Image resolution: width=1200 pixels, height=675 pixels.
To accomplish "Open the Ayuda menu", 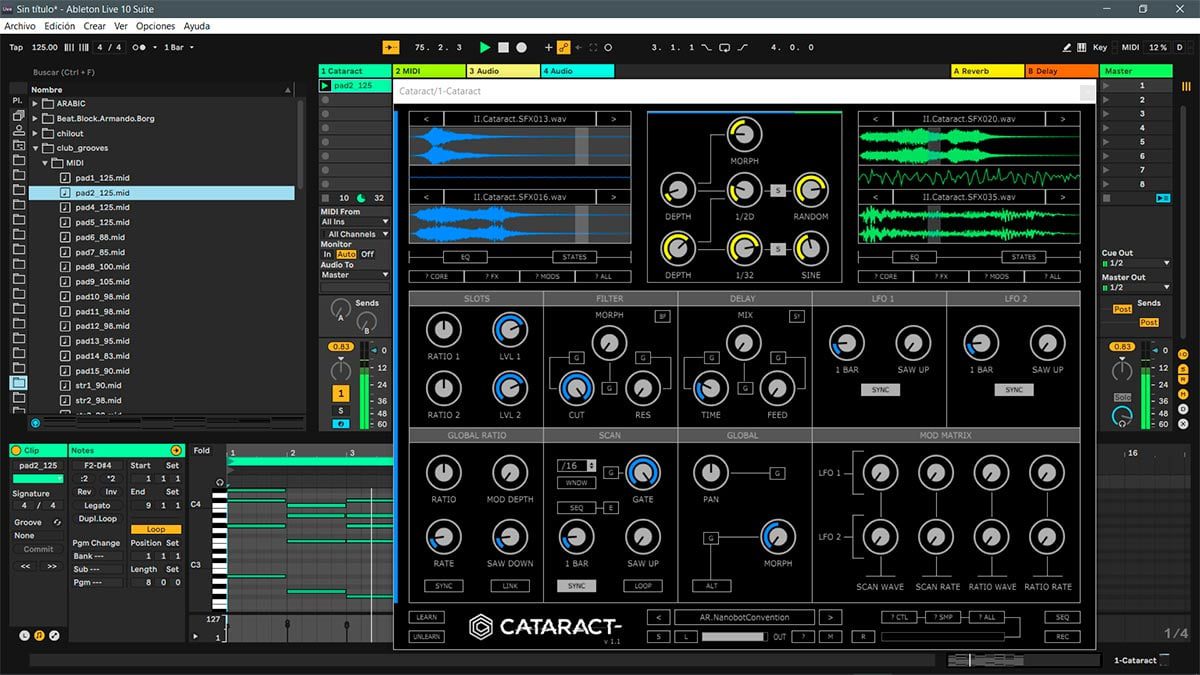I will (197, 26).
